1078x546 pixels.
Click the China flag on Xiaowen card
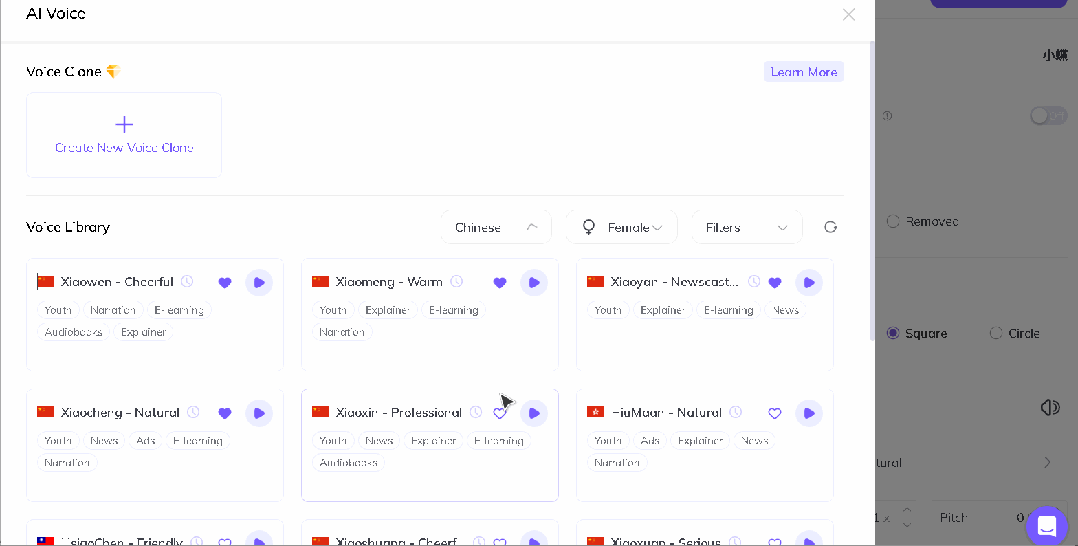tap(45, 281)
